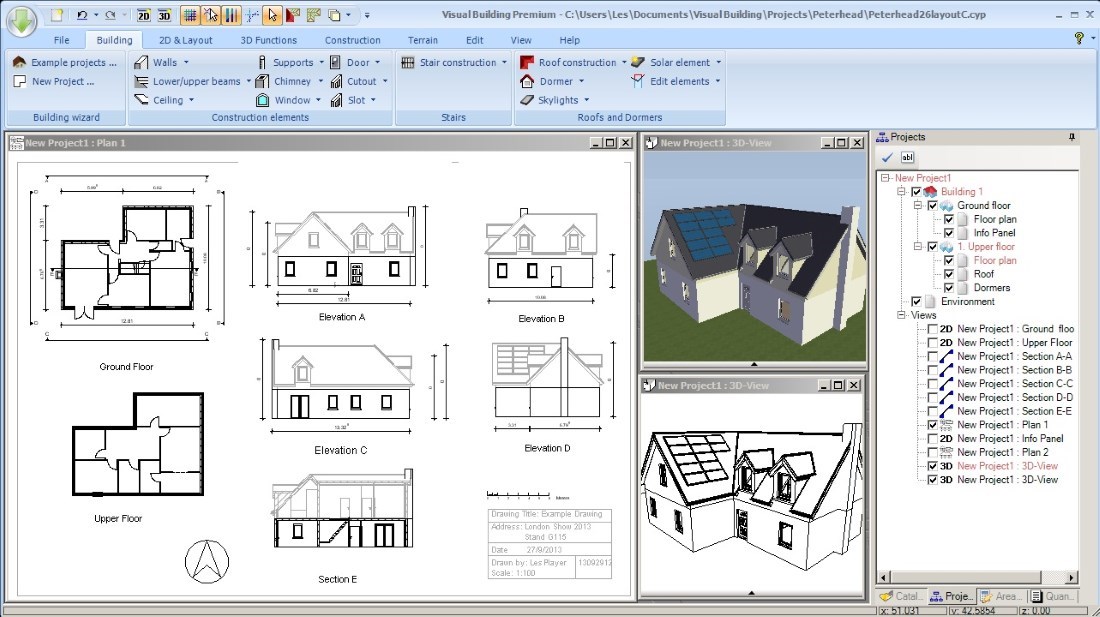Viewport: 1100px width, 617px height.
Task: Switch to 3D view mode button
Action: tap(164, 15)
